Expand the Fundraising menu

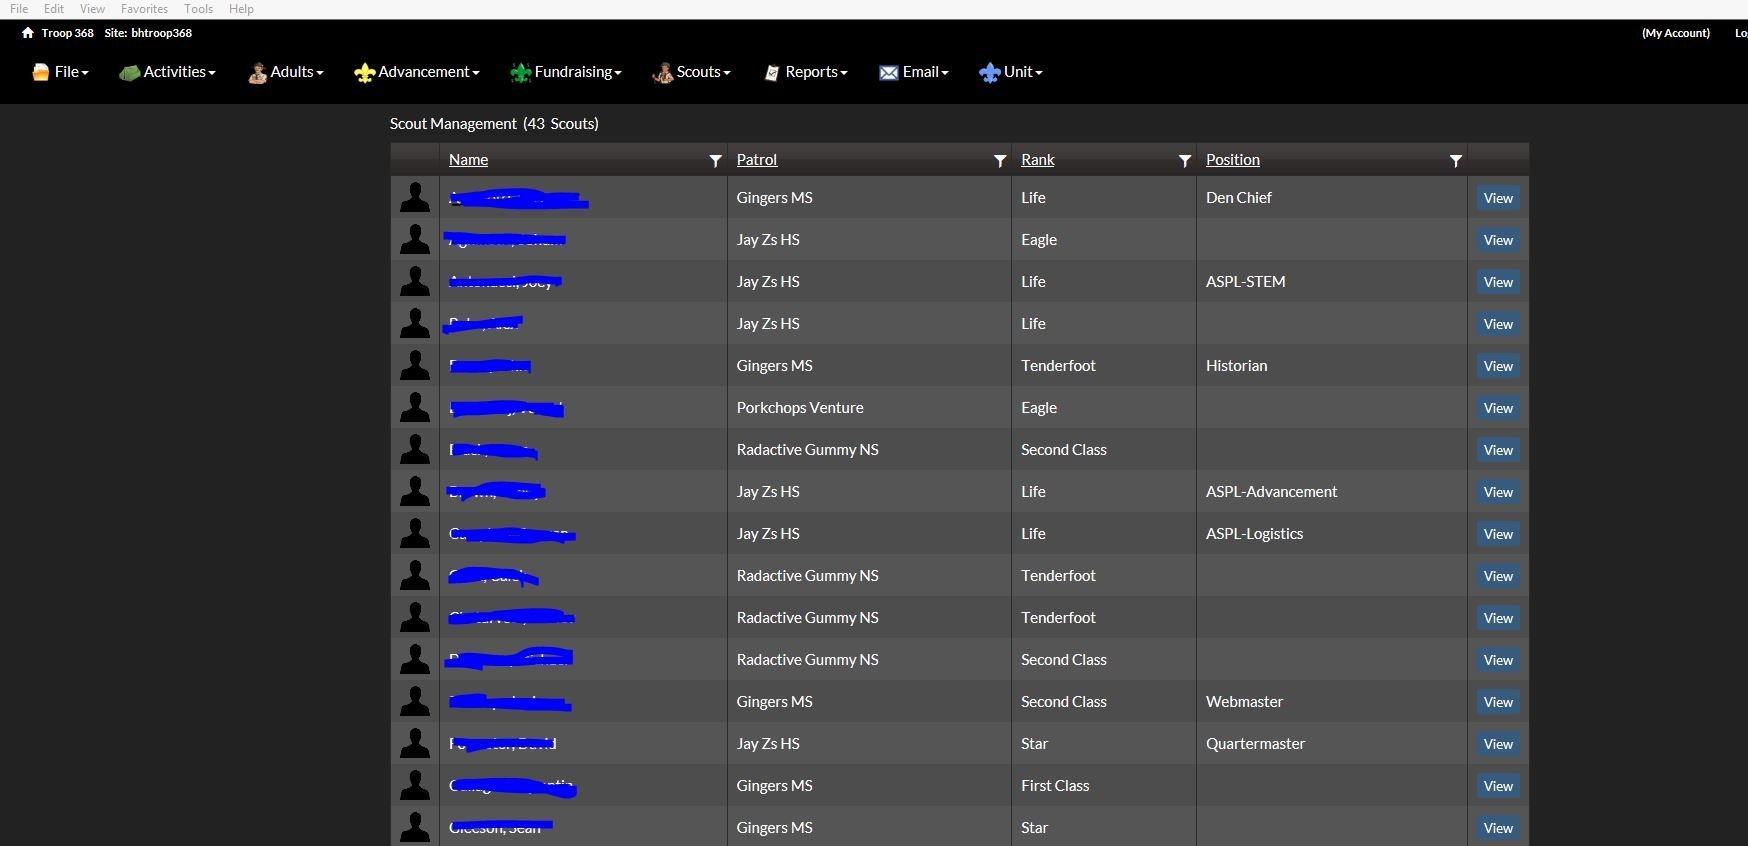point(566,72)
